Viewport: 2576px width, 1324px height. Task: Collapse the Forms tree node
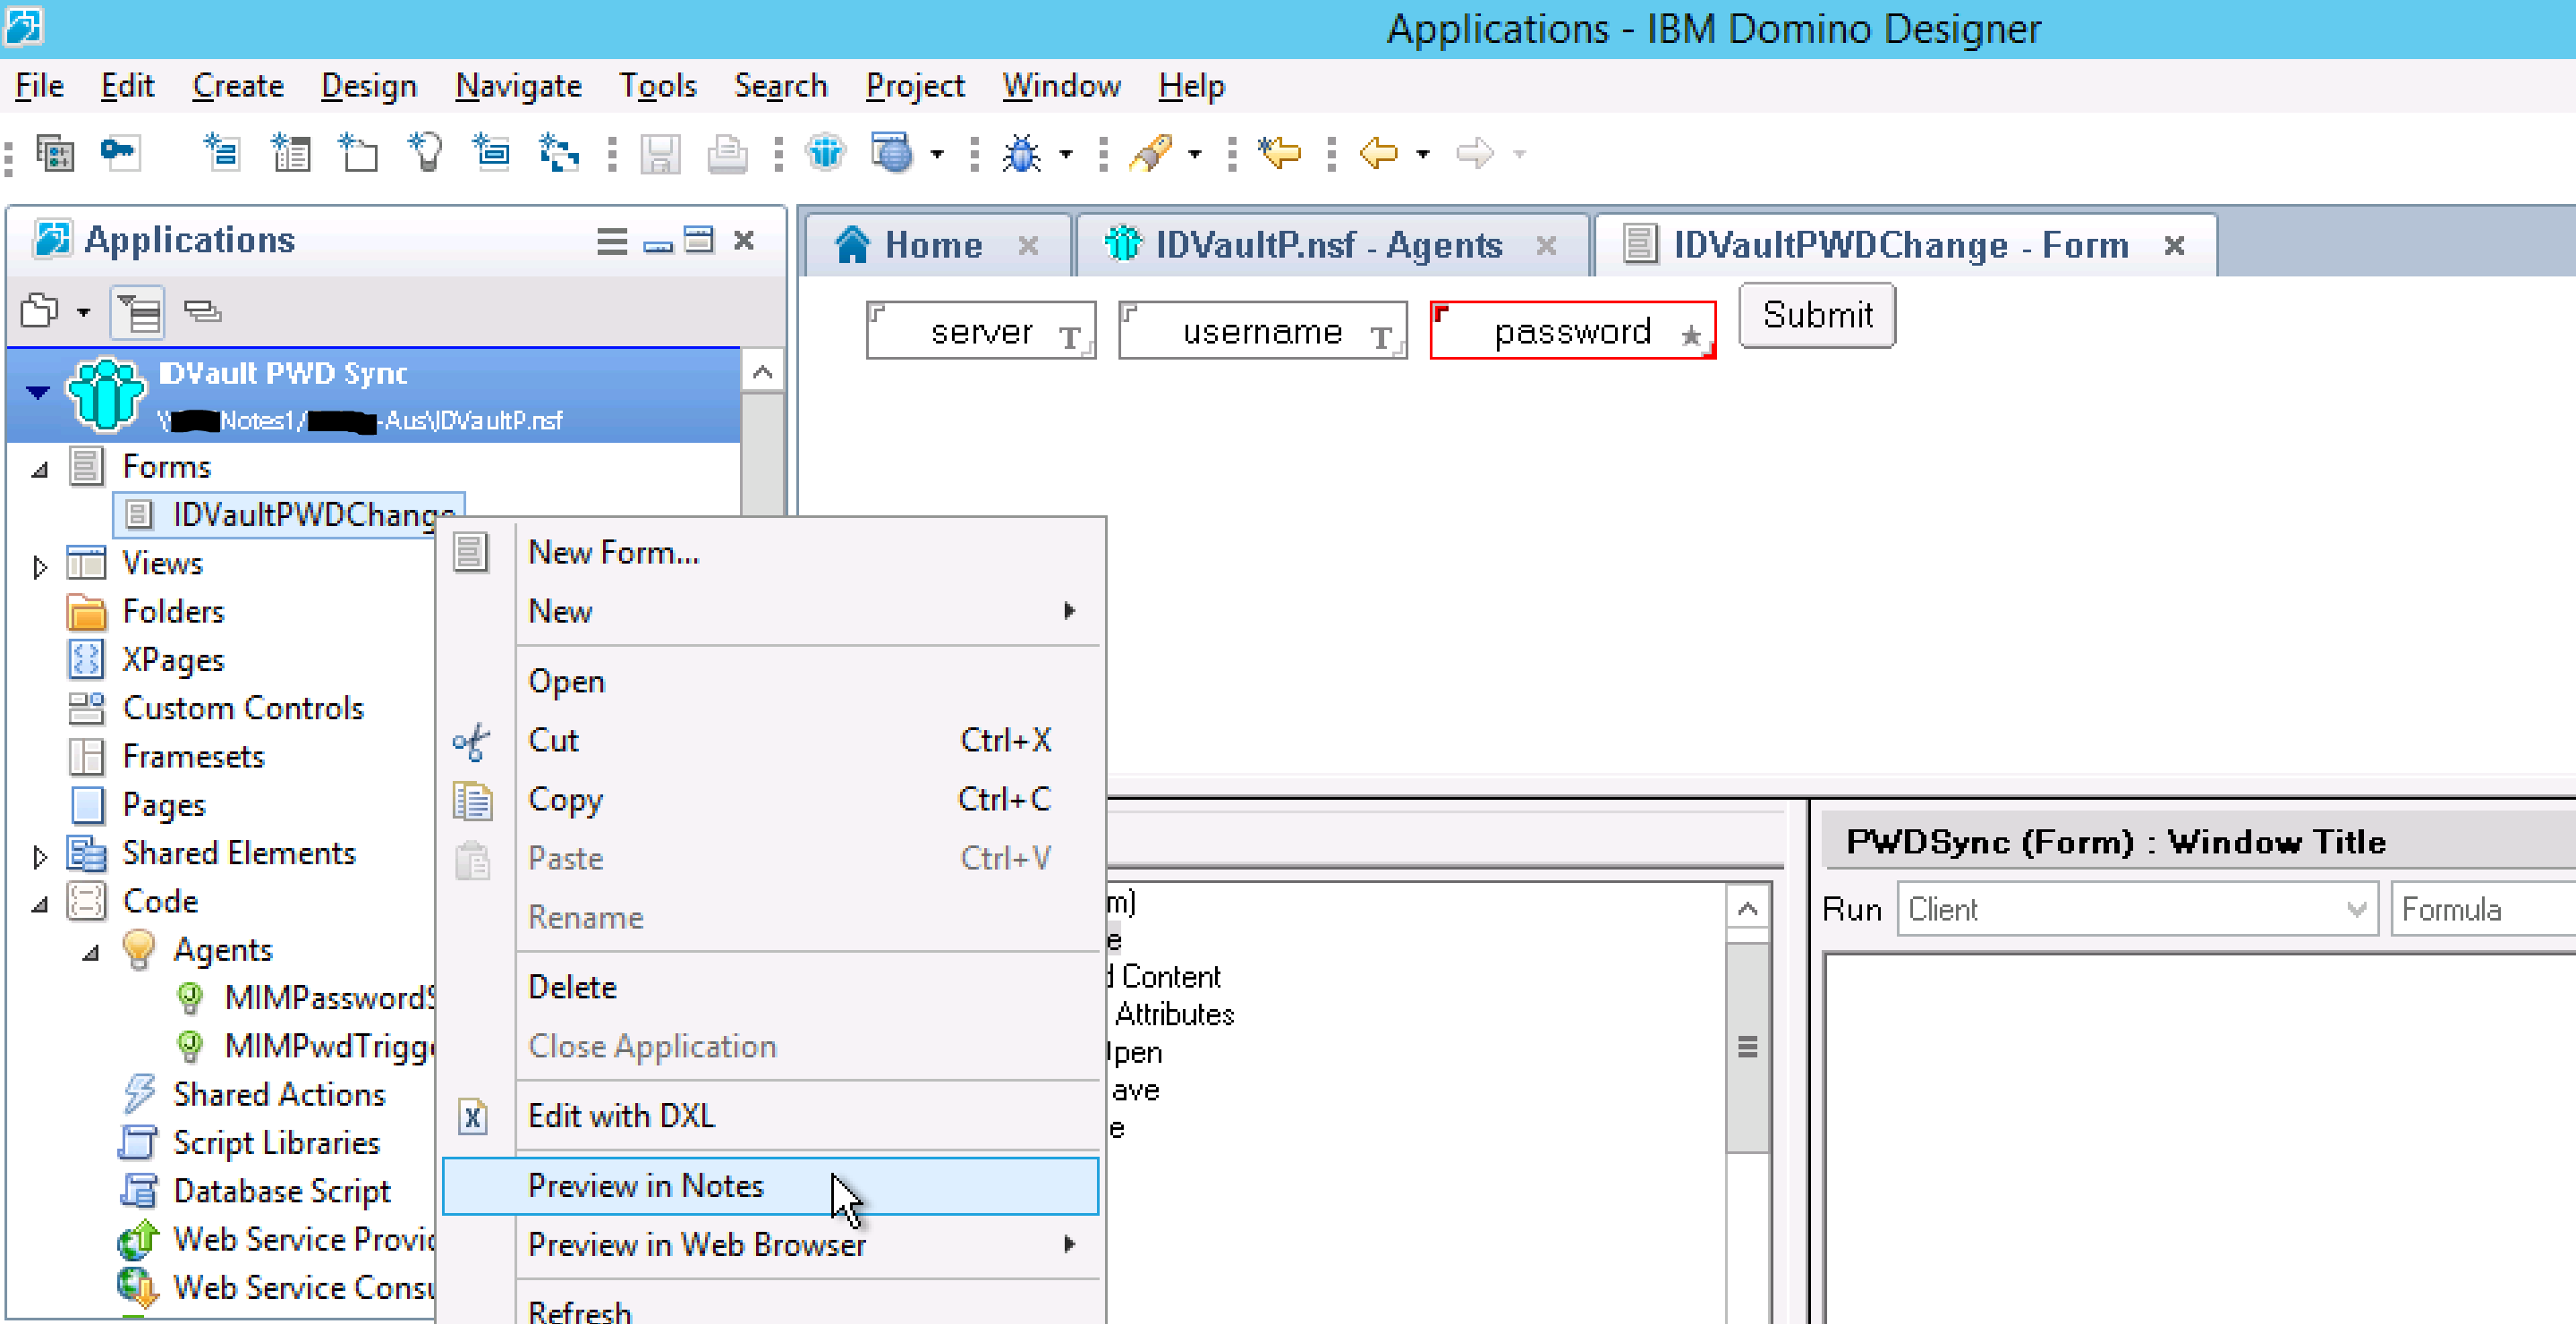click(40, 469)
